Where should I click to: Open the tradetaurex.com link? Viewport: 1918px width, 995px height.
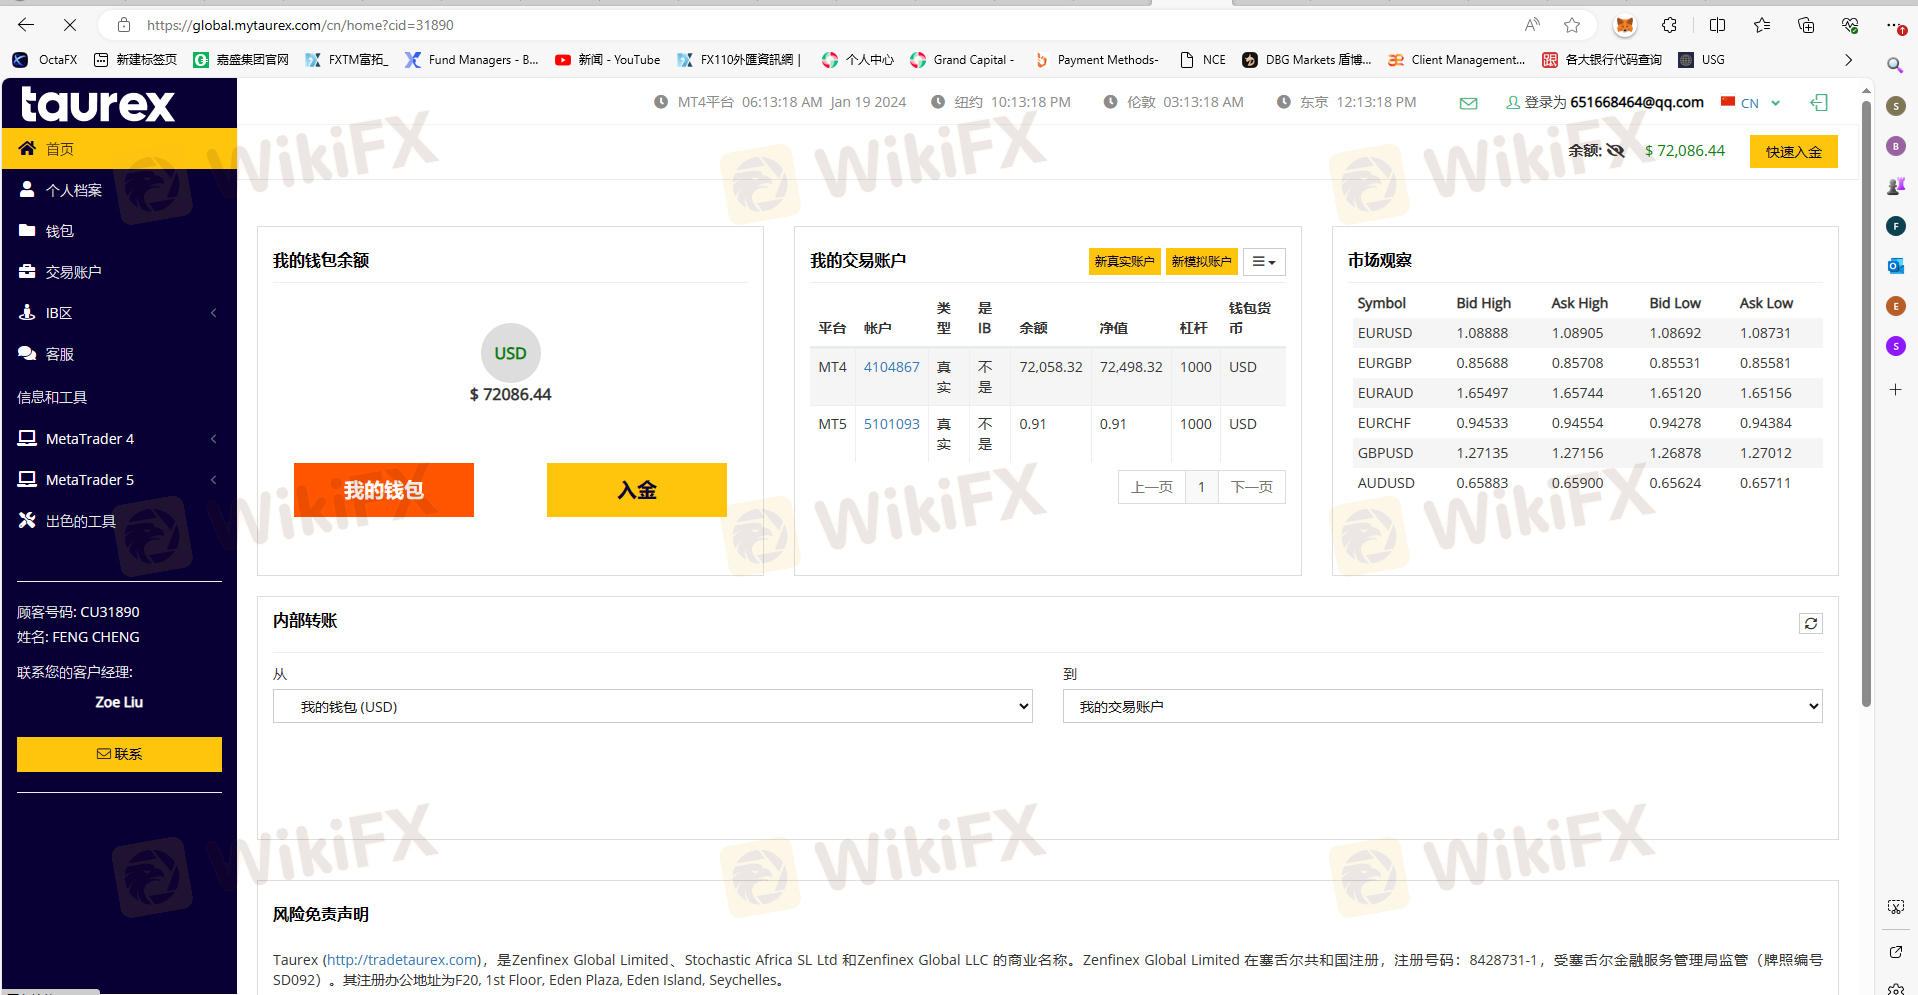pyautogui.click(x=402, y=960)
